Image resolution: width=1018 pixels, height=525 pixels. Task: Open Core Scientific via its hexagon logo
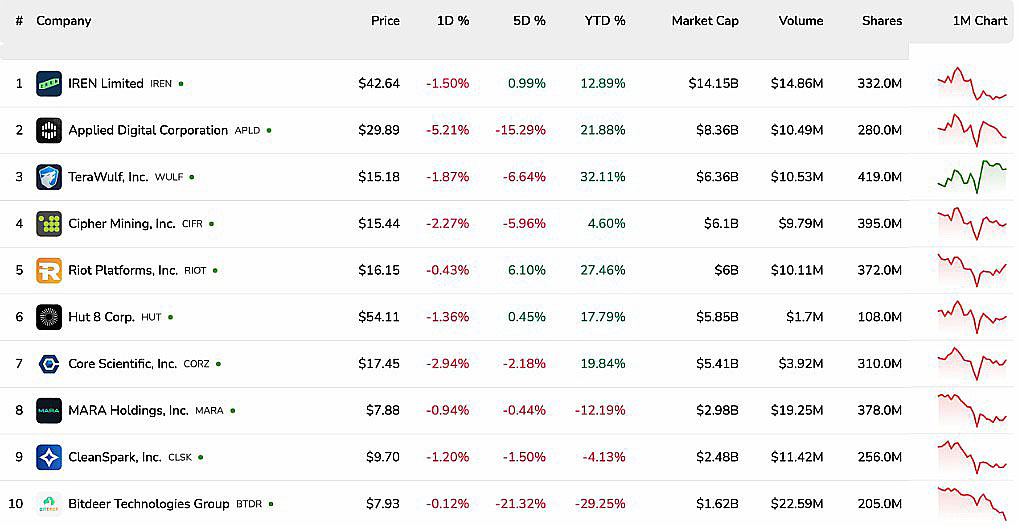click(x=49, y=364)
